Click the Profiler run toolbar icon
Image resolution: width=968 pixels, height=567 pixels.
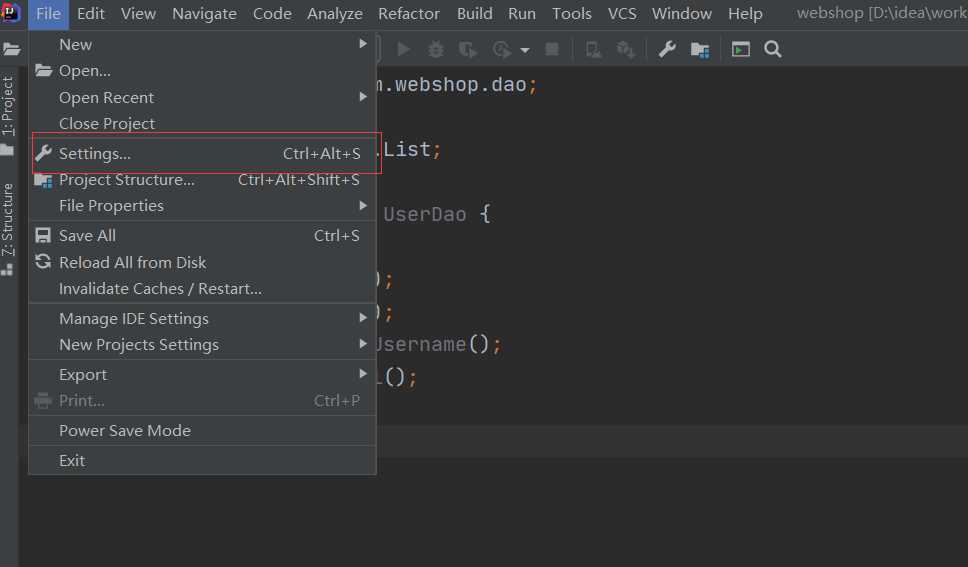[x=501, y=49]
